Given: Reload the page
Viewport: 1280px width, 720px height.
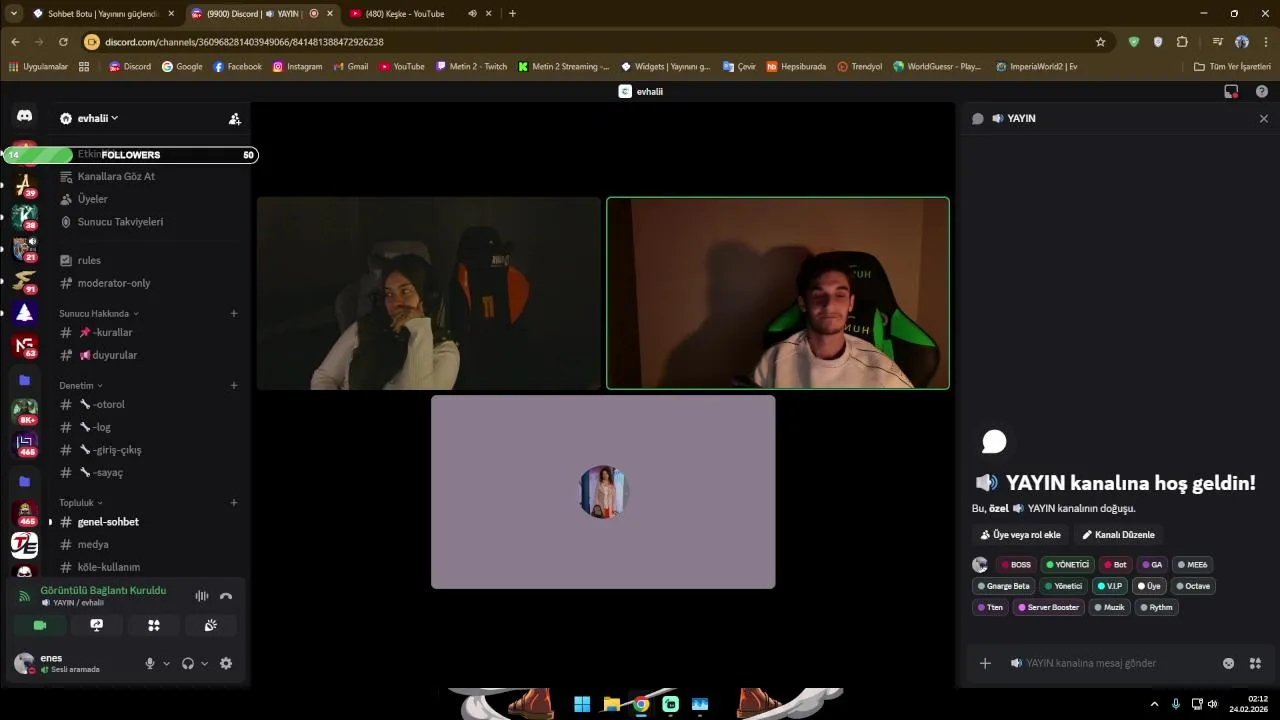Looking at the screenshot, I should 63,42.
